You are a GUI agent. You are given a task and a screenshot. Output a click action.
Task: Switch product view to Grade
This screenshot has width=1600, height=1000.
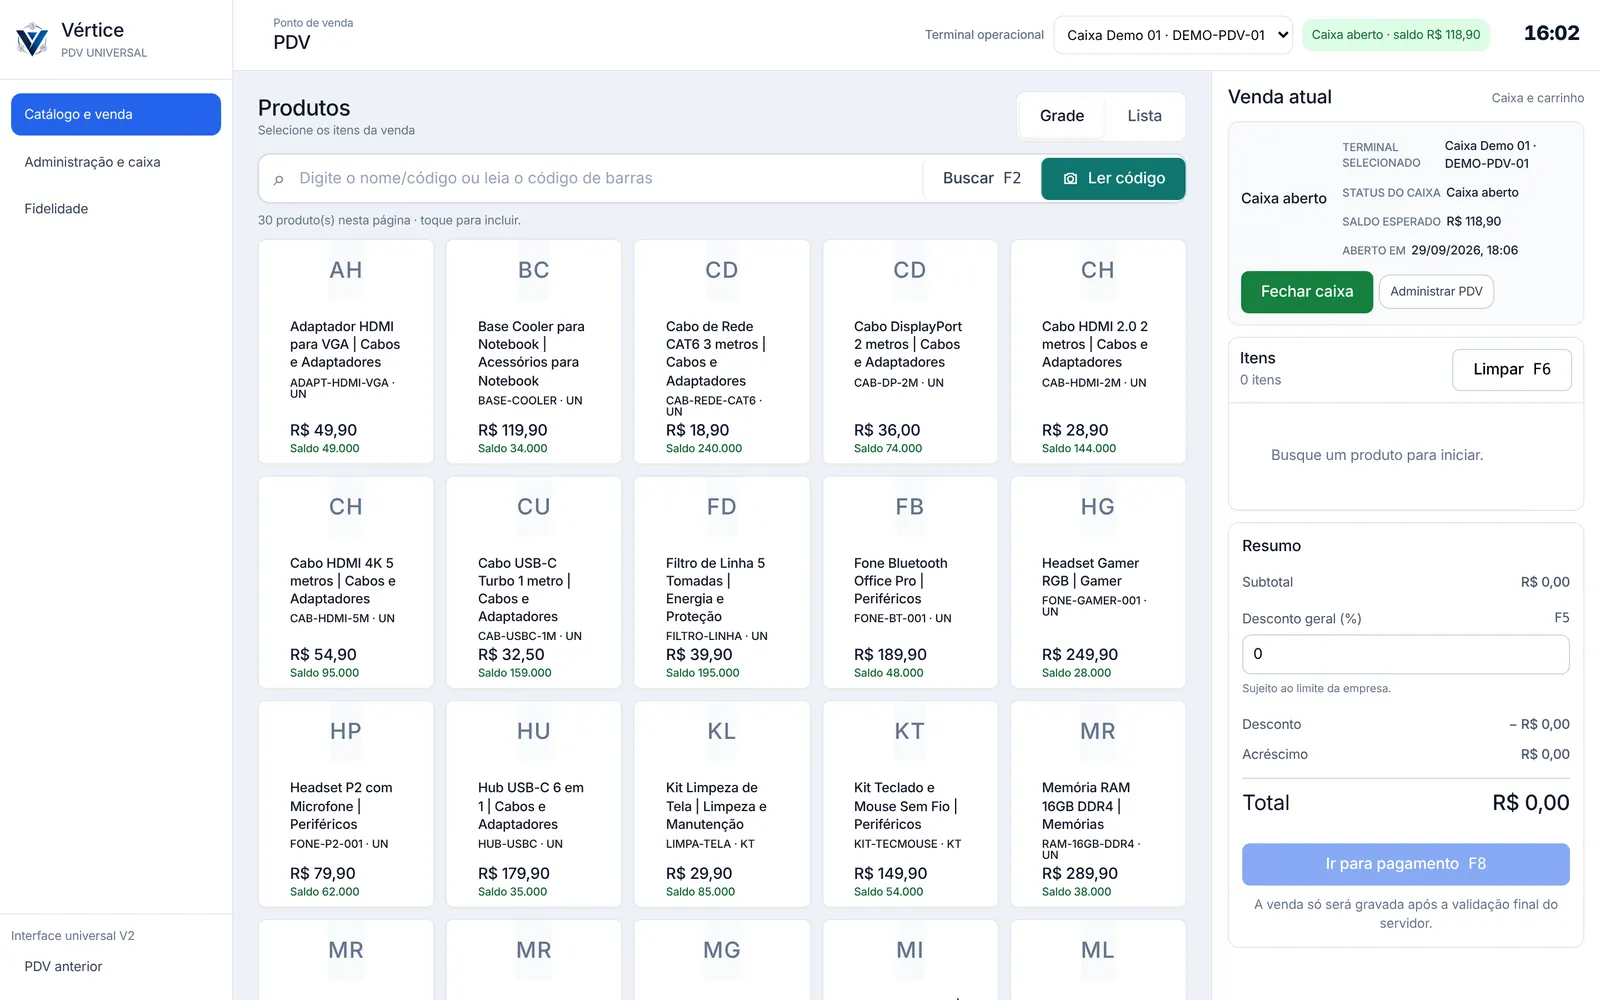click(x=1062, y=116)
